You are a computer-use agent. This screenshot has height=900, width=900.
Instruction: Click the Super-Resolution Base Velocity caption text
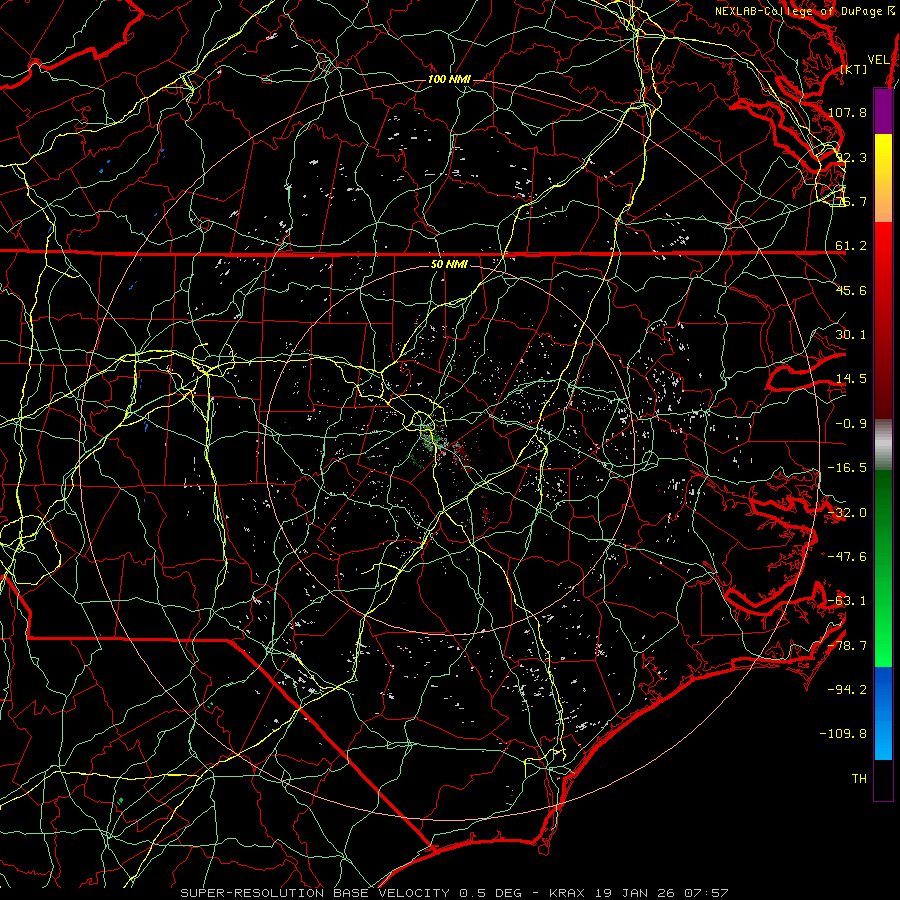pos(455,893)
